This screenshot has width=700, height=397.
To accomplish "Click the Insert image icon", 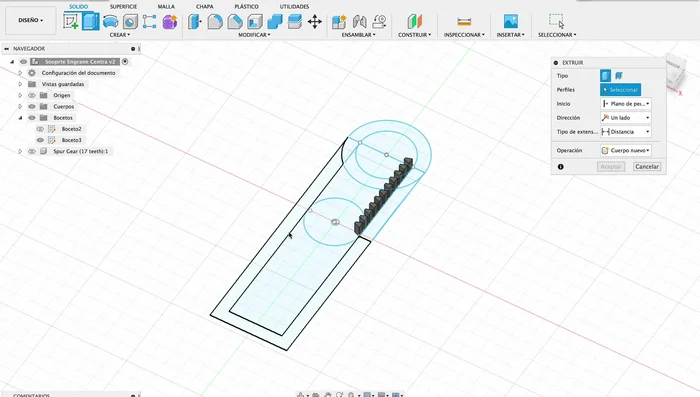I will click(x=511, y=21).
